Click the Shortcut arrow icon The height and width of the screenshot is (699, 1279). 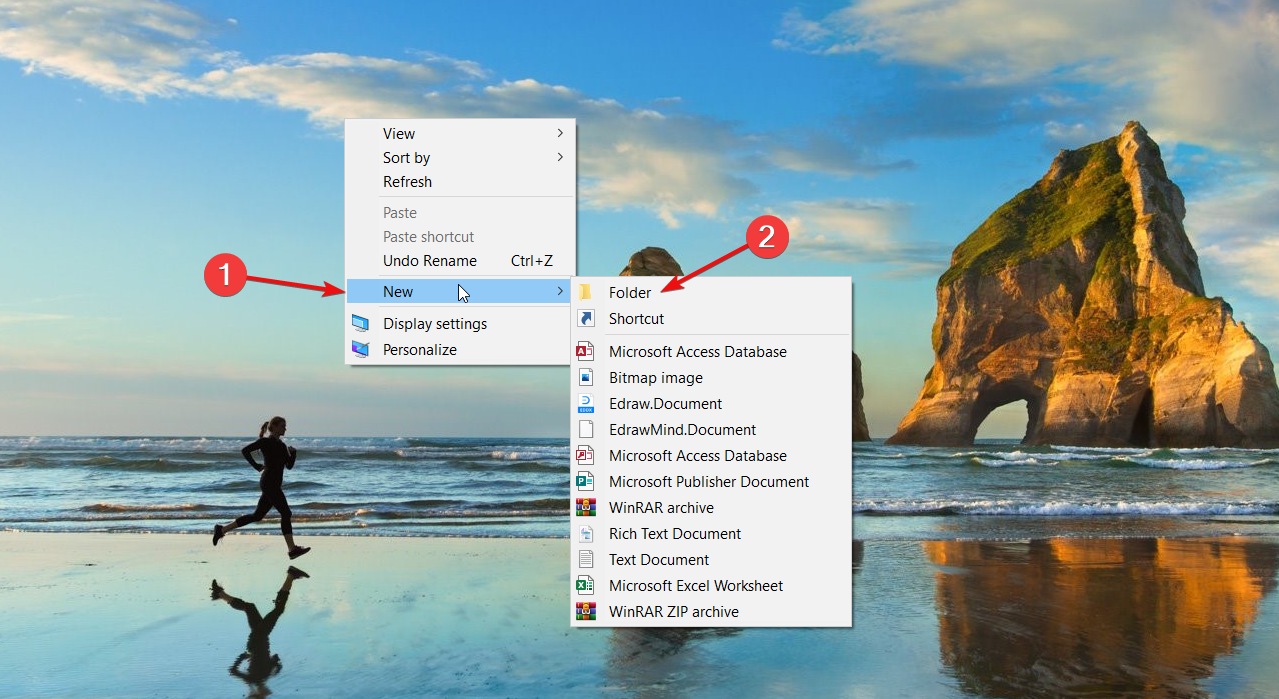[586, 319]
